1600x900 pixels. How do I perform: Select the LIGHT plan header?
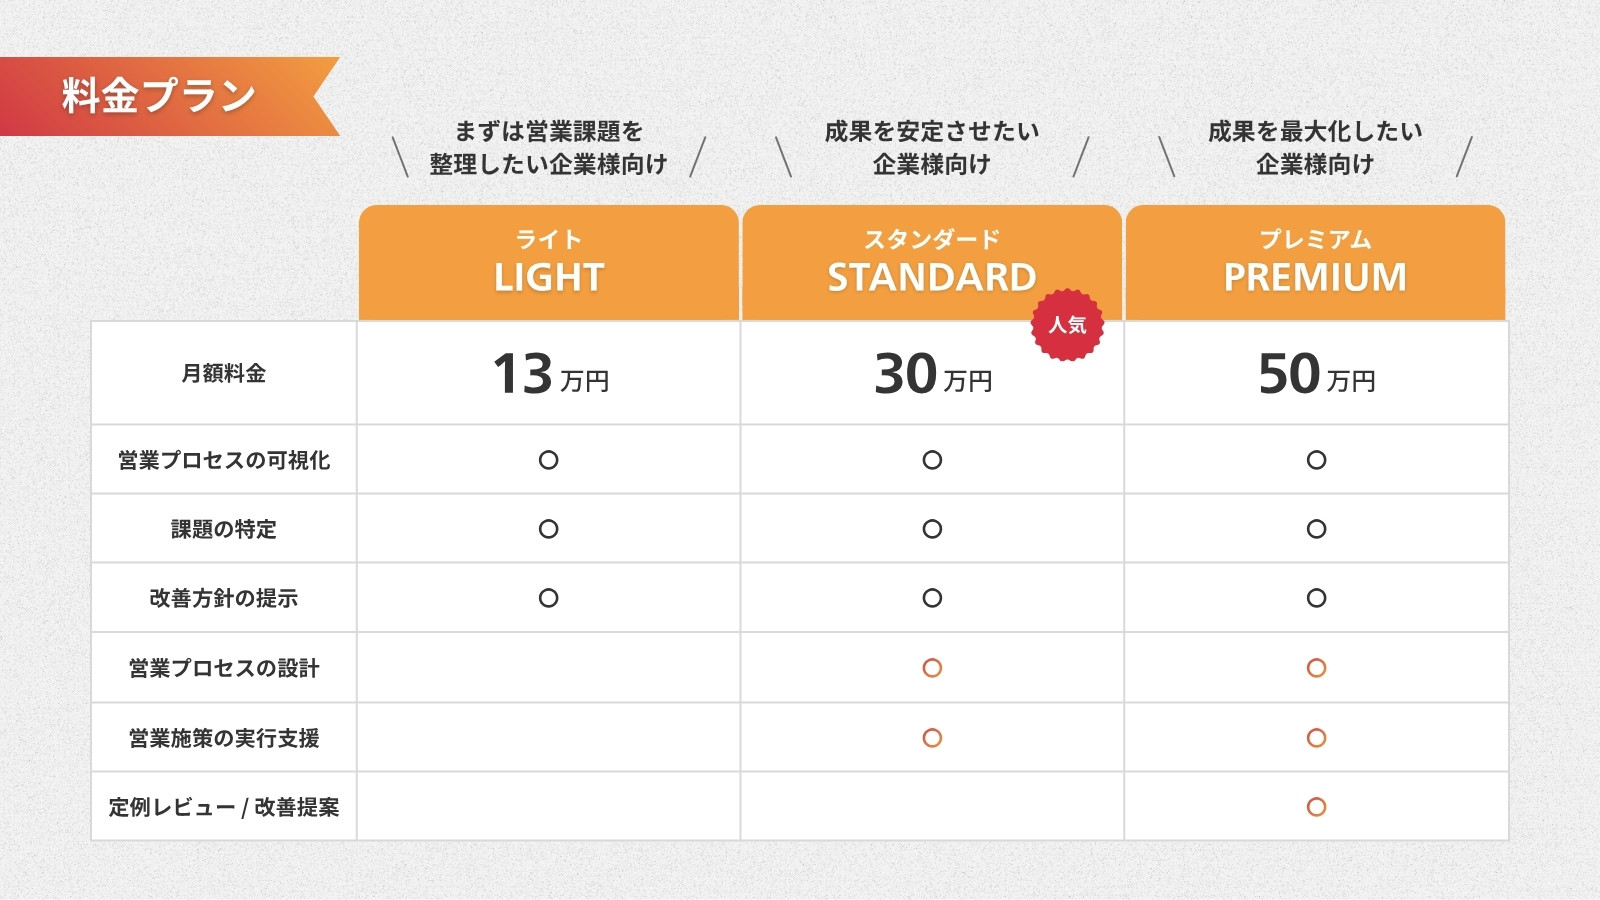[x=548, y=263]
